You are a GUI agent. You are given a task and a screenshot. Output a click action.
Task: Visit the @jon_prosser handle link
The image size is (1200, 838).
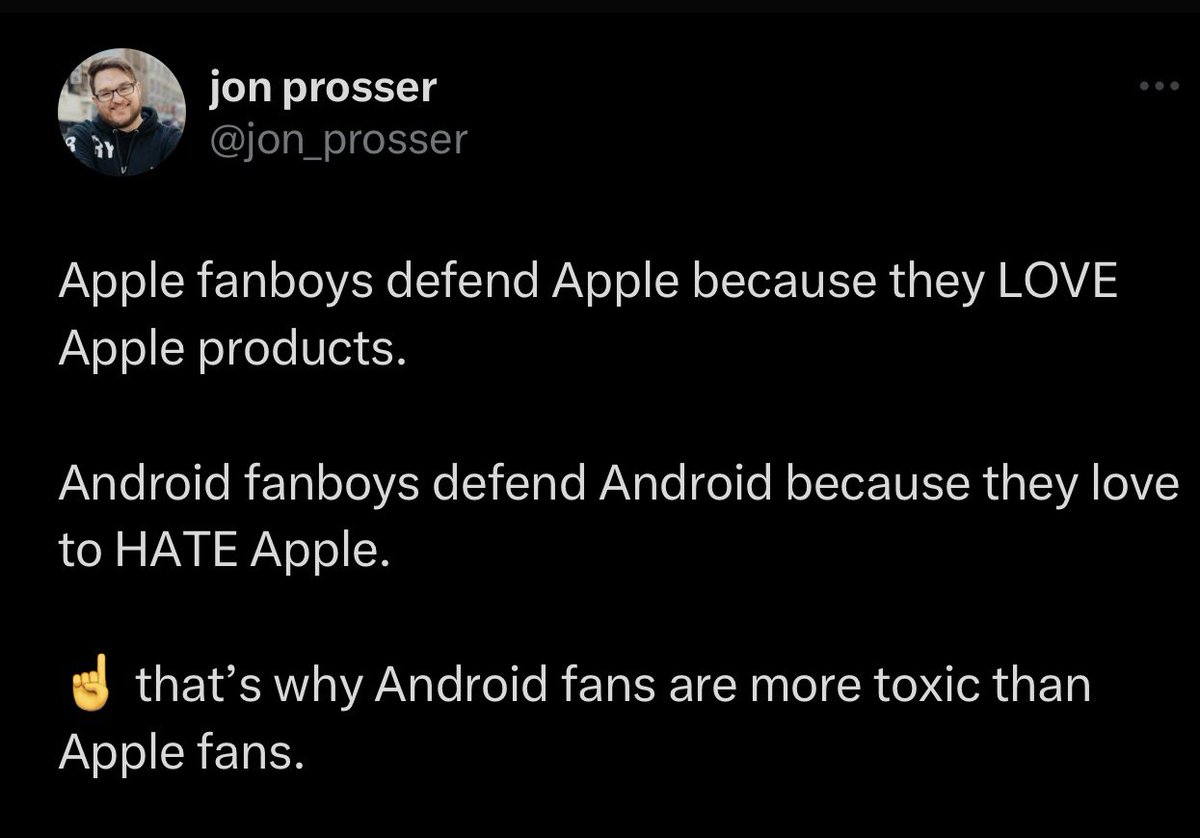(337, 139)
